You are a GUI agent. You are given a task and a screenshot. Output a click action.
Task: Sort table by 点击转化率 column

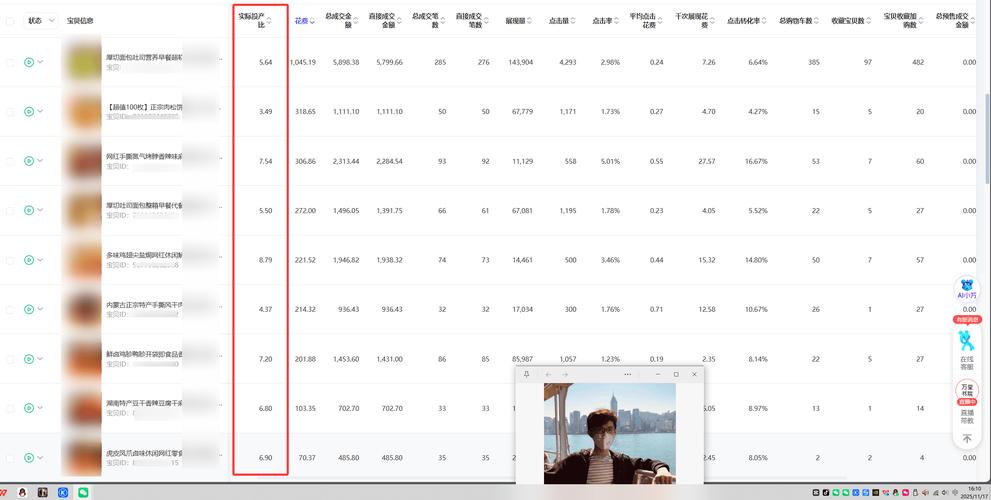coord(748,21)
